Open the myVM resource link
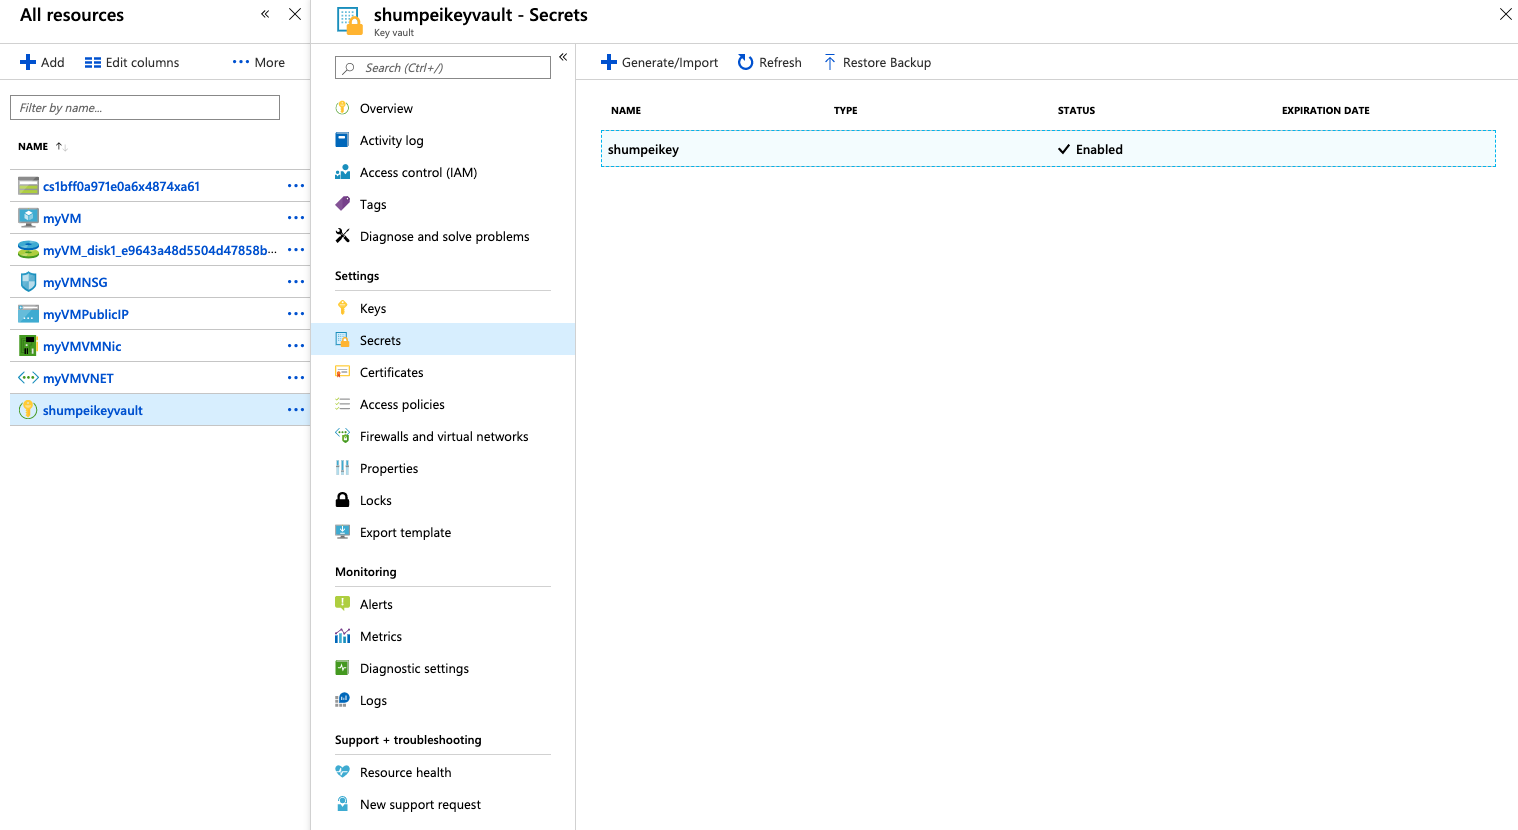Screen dimensions: 1518x830 point(60,217)
